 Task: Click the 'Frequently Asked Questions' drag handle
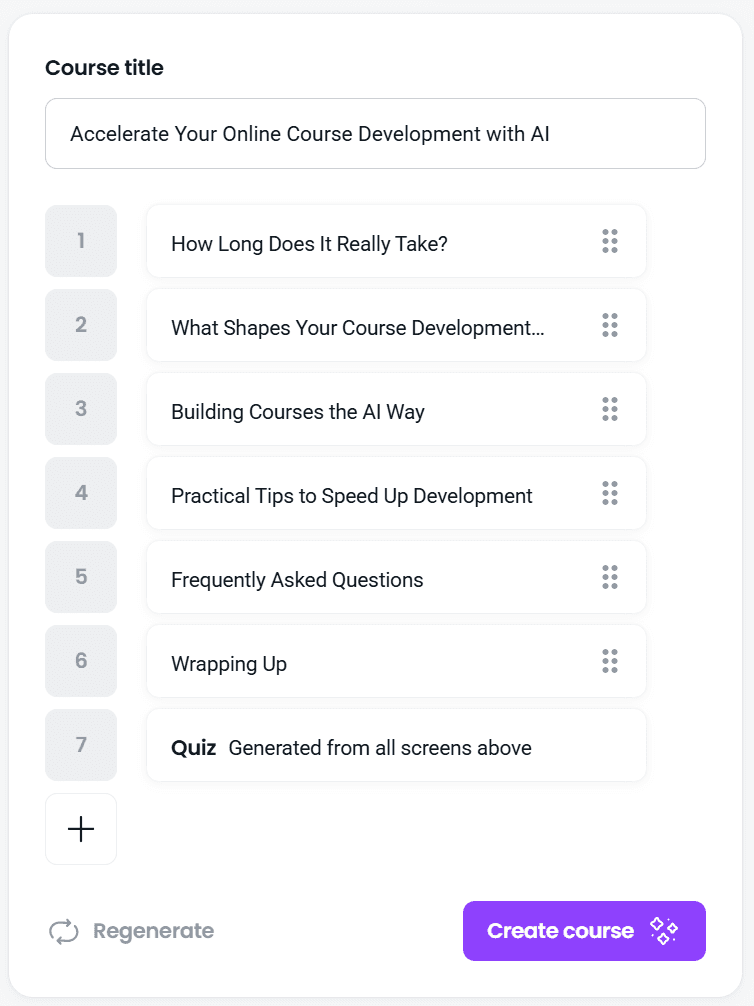click(x=610, y=577)
